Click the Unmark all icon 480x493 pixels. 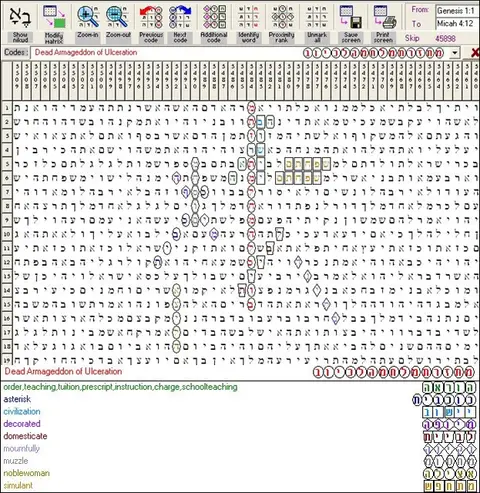[x=317, y=17]
